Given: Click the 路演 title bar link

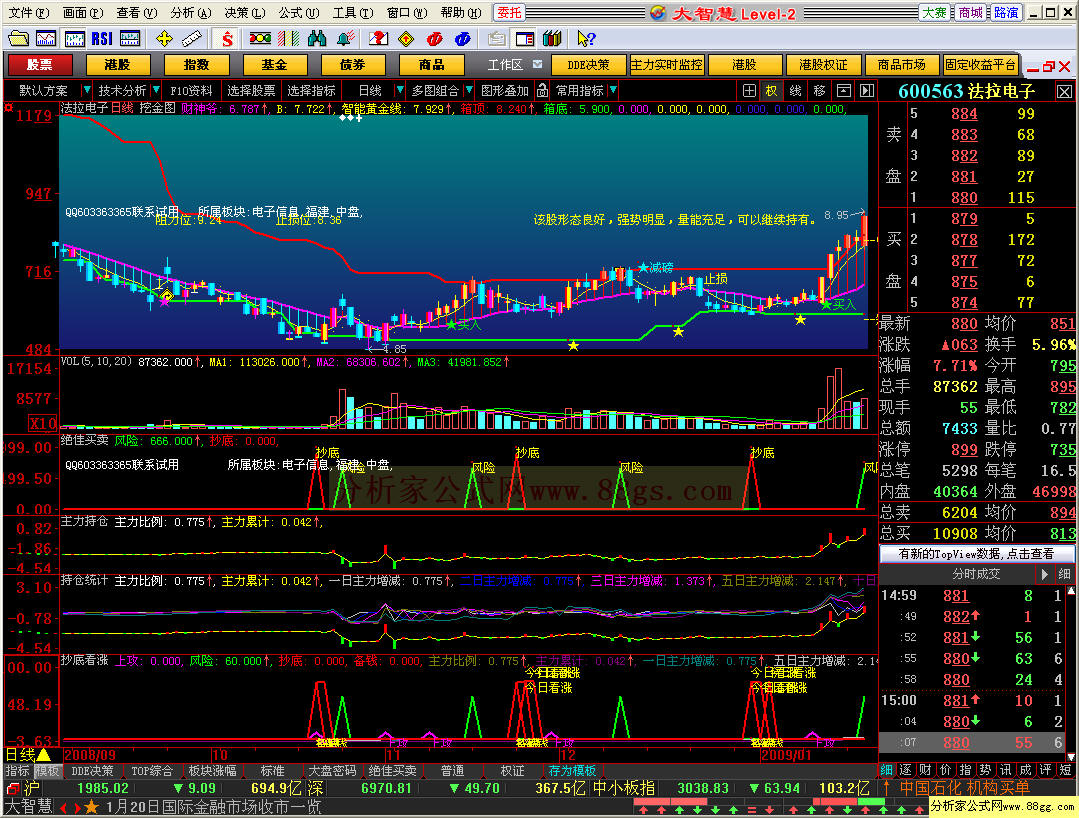Looking at the screenshot, I should click(x=1006, y=12).
